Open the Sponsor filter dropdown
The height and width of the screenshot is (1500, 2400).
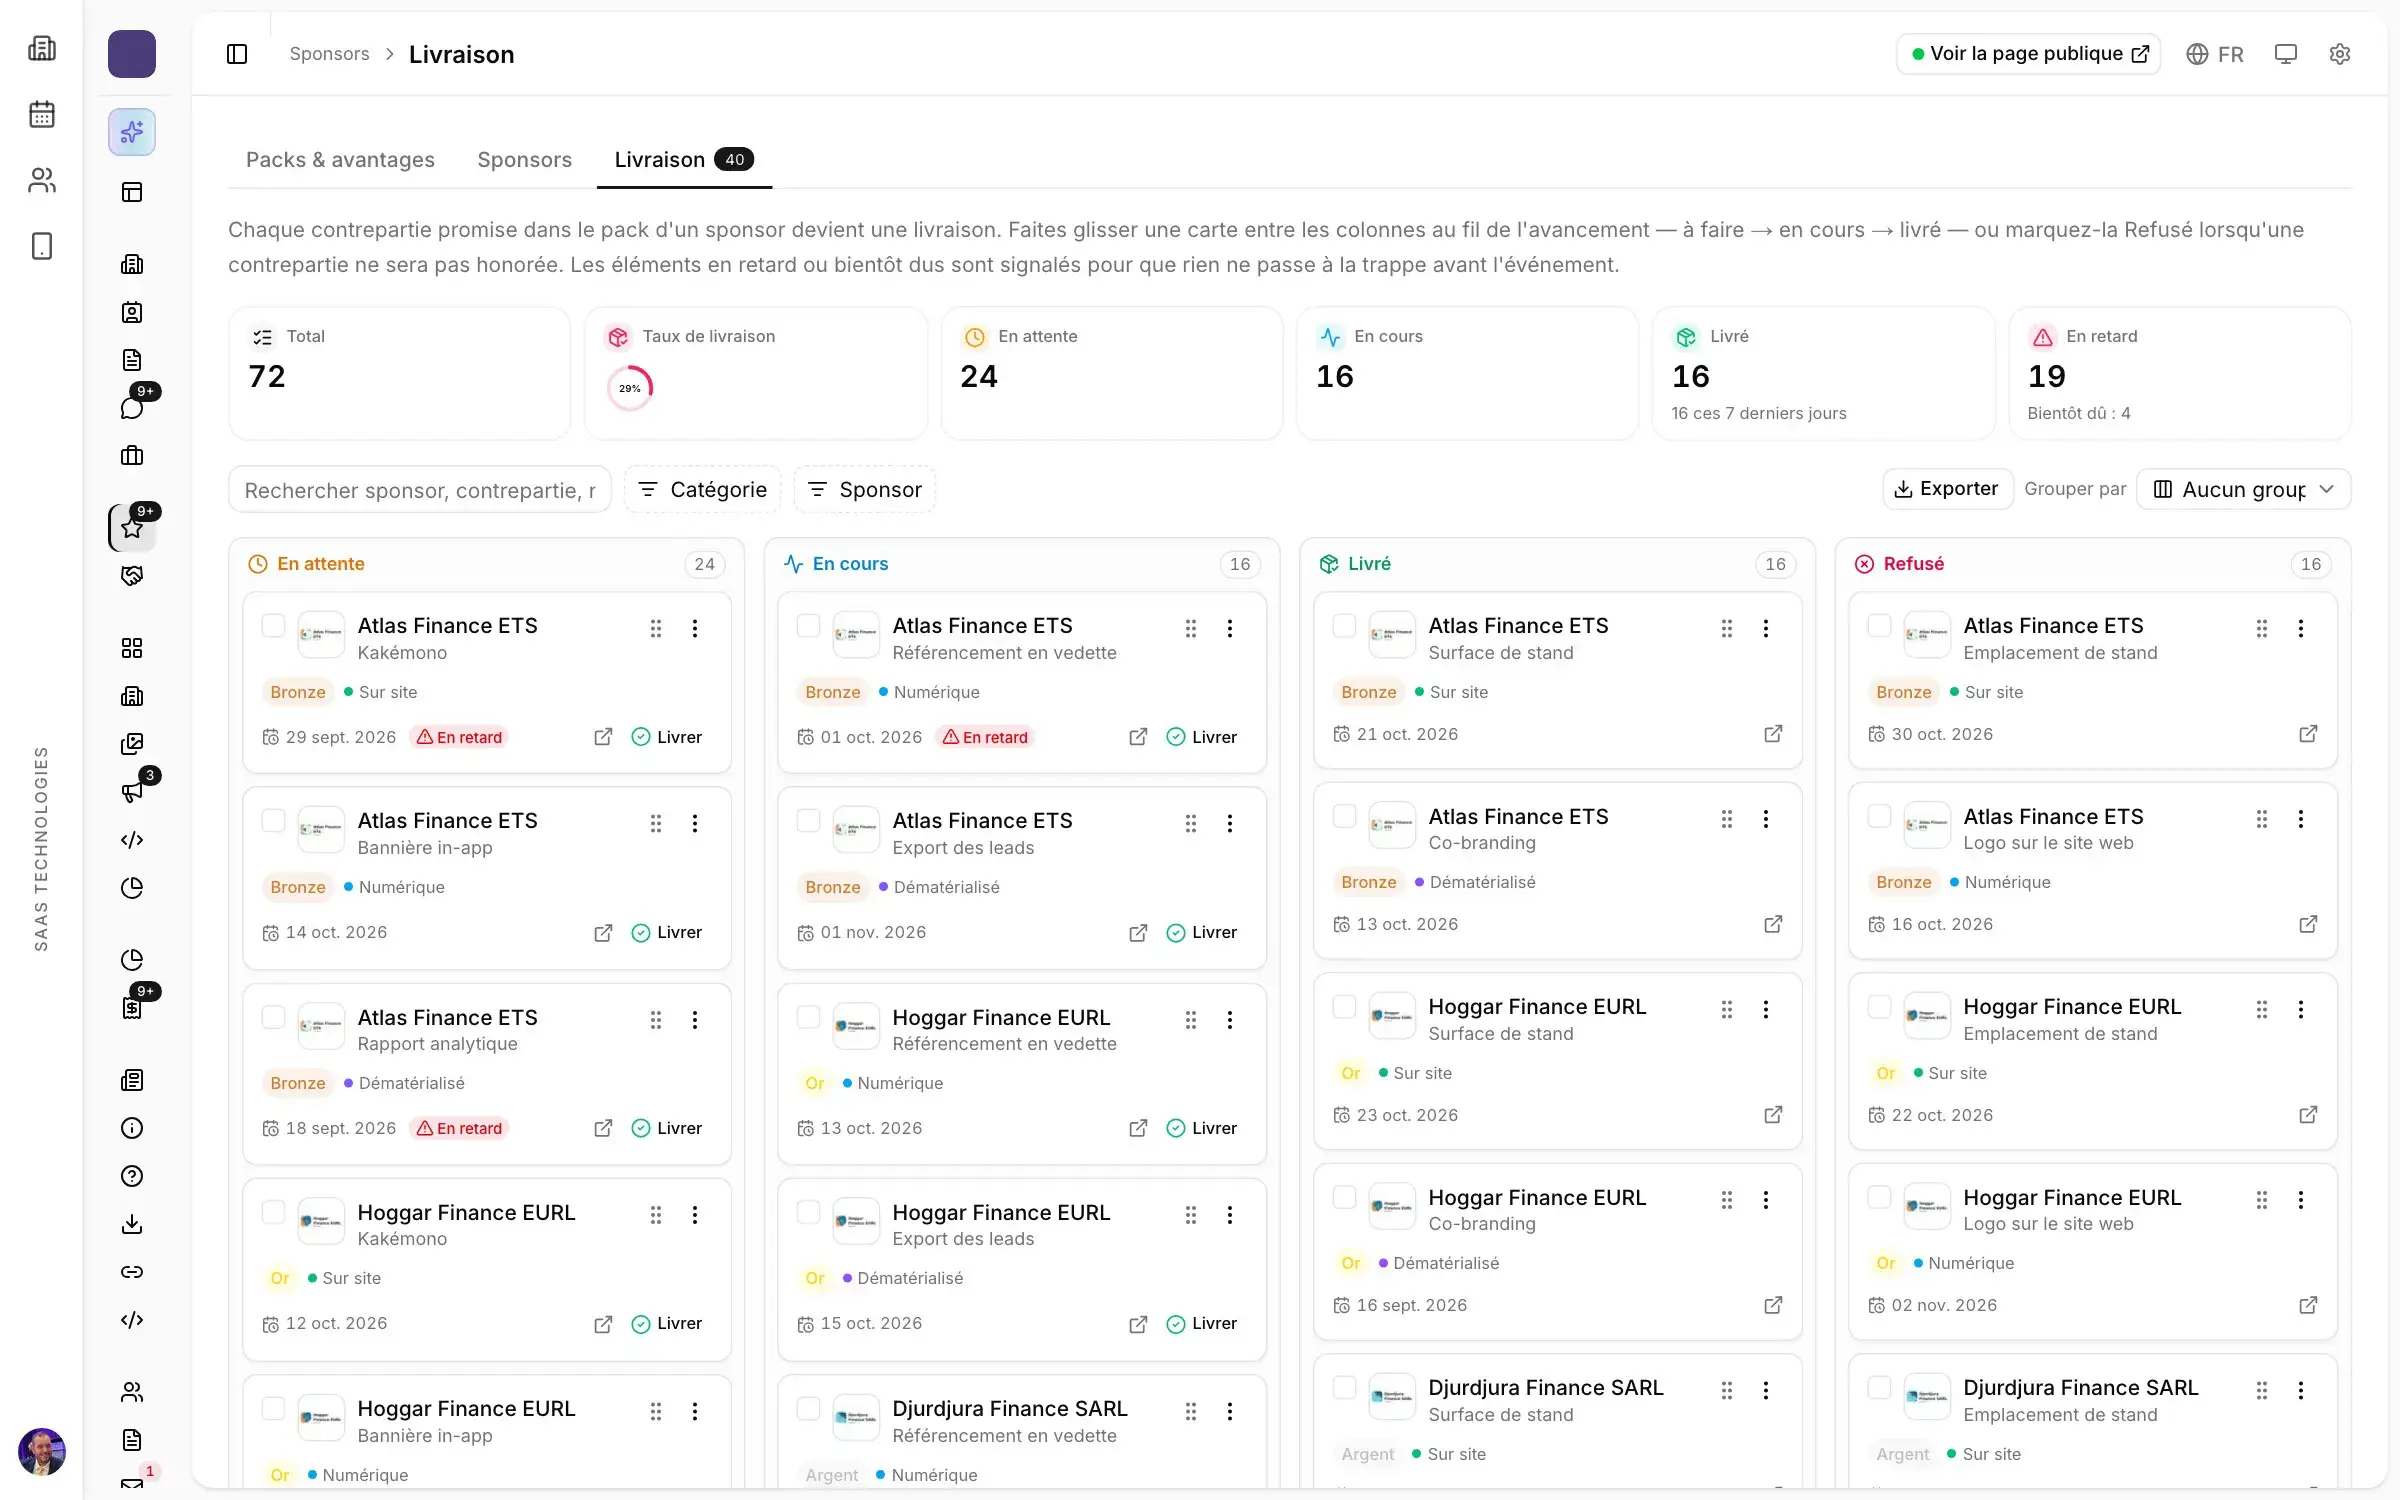tap(865, 490)
